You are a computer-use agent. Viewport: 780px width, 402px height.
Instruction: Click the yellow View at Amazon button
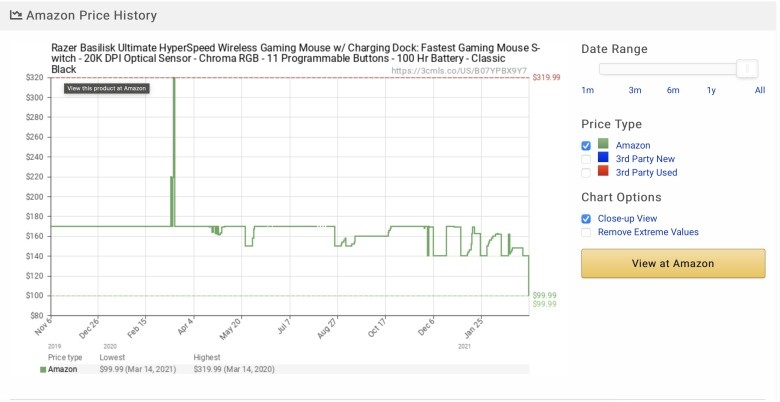[673, 264]
